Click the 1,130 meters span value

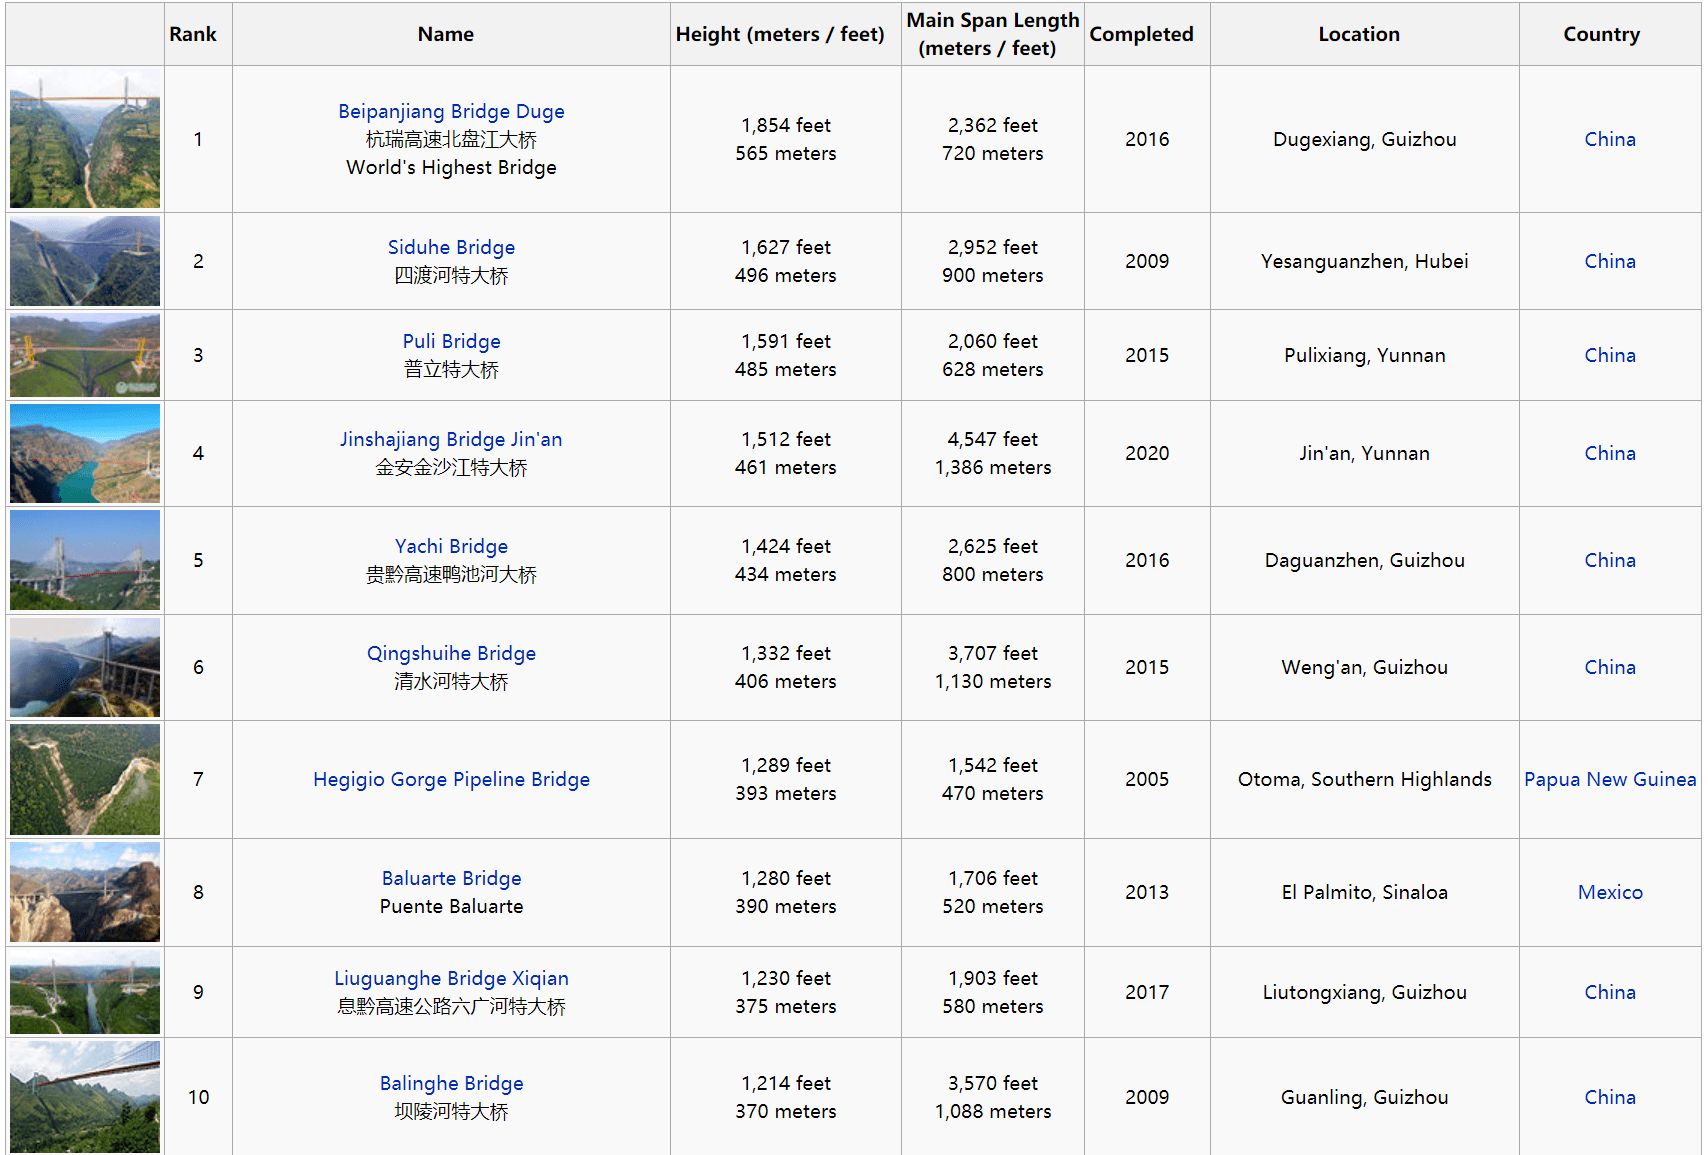993,681
